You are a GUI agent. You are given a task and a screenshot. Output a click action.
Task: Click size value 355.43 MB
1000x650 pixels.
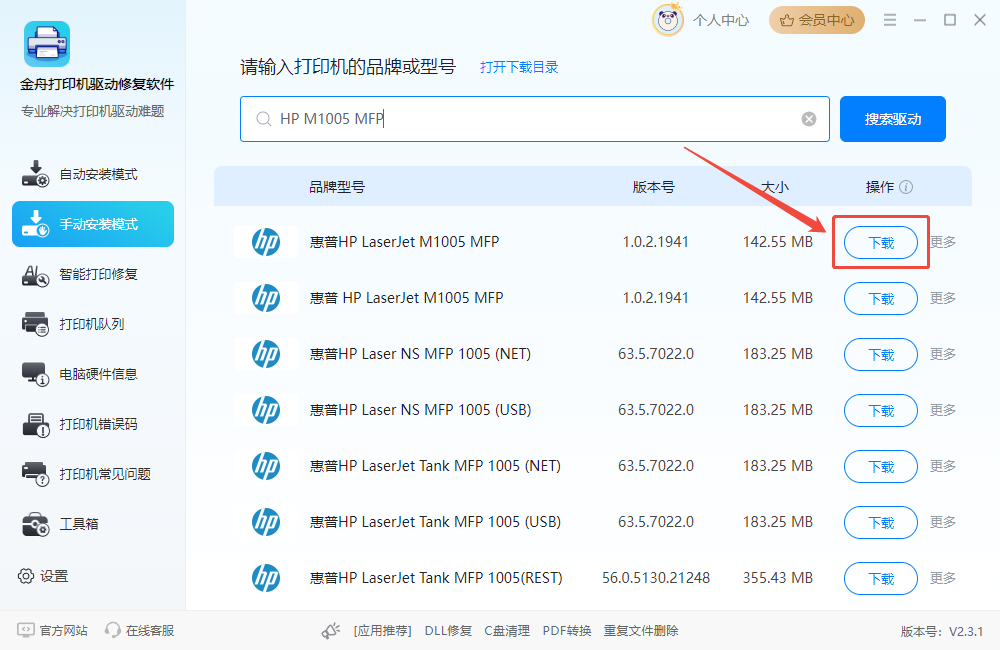(777, 578)
